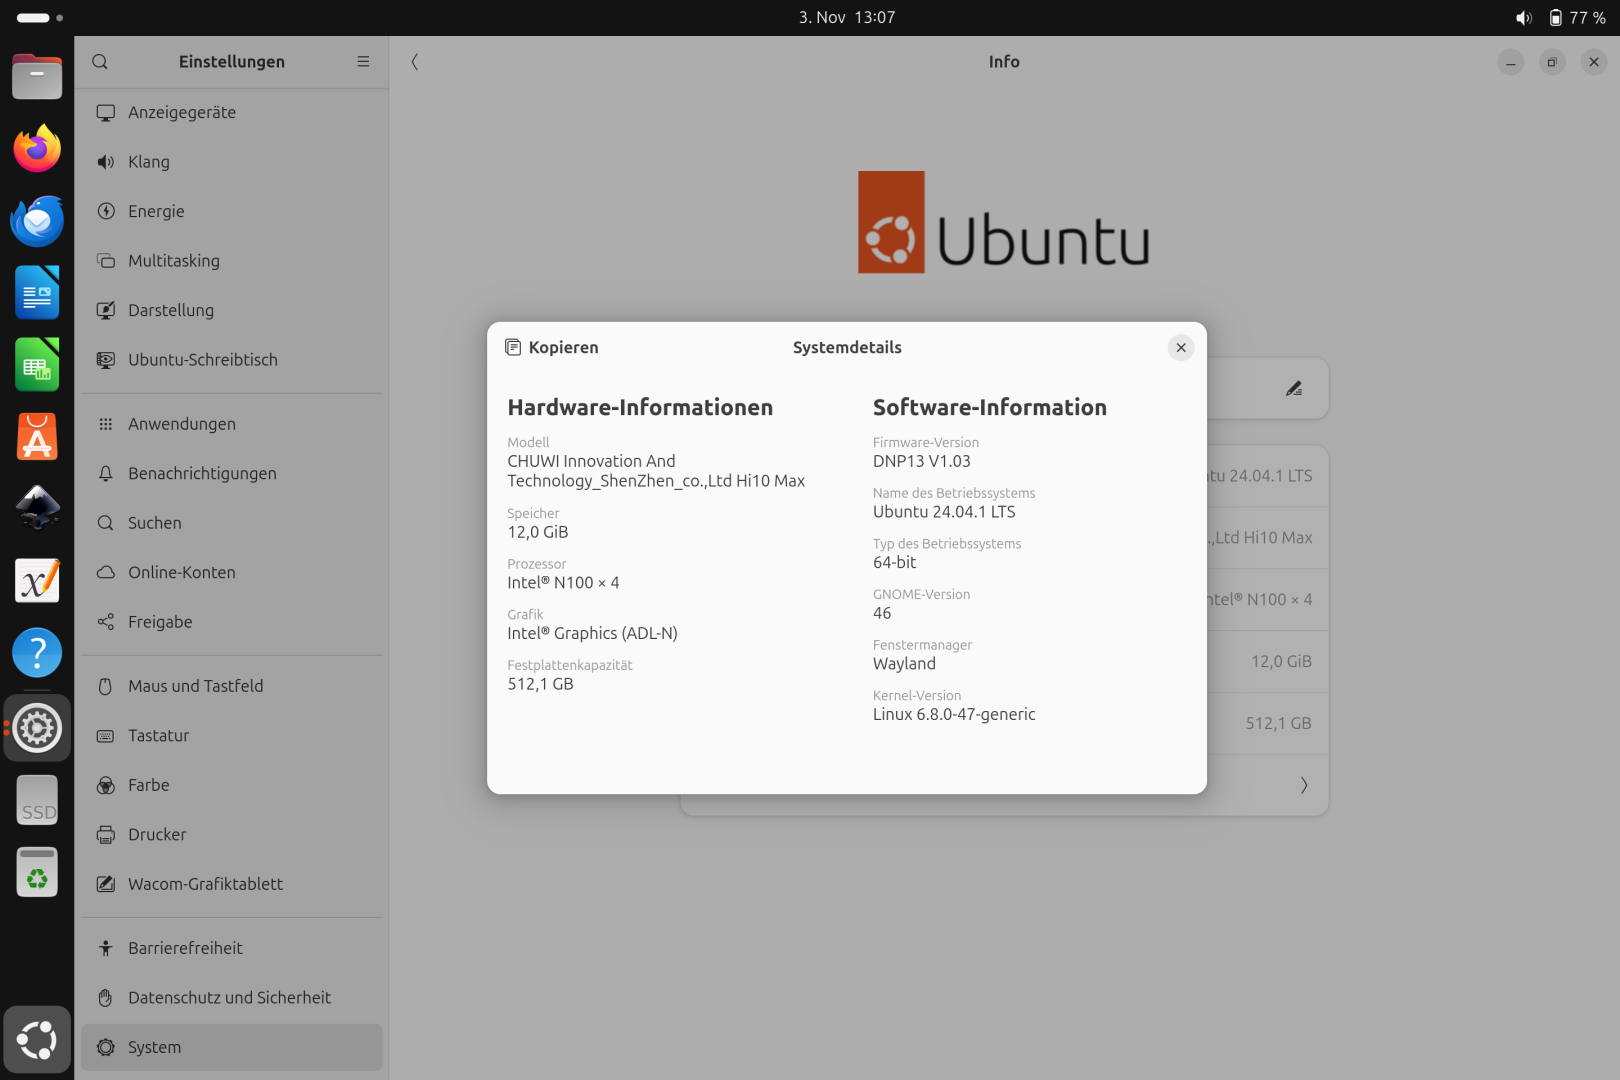Open Anwendungen settings

click(x=232, y=424)
